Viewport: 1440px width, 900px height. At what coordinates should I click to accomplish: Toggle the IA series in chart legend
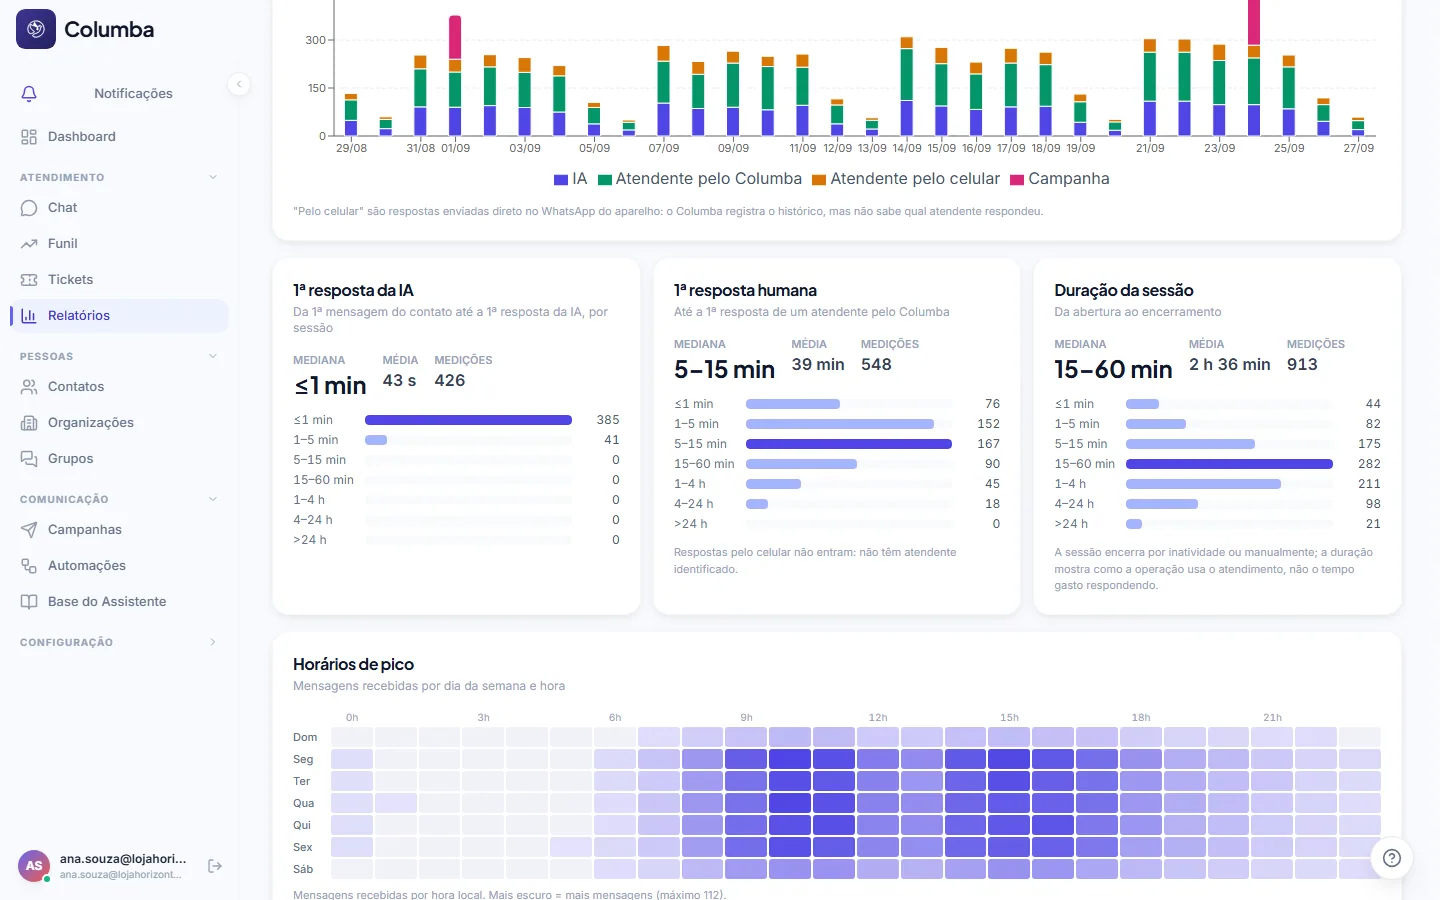(571, 179)
